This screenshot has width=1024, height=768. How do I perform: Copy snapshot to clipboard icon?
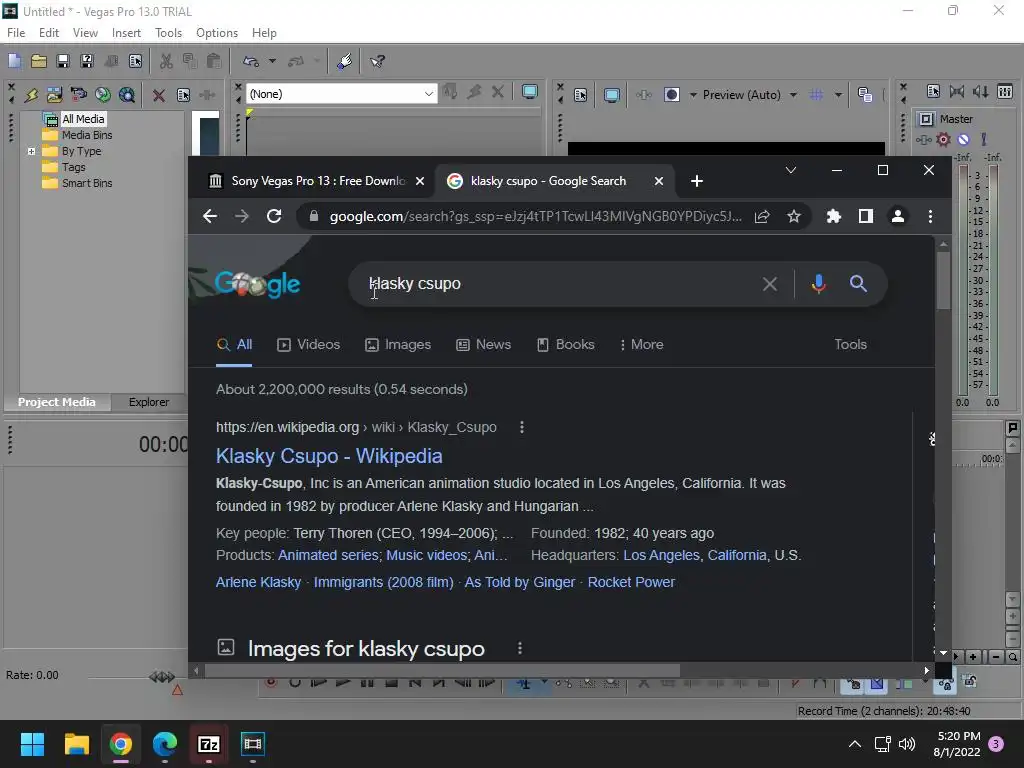(865, 95)
